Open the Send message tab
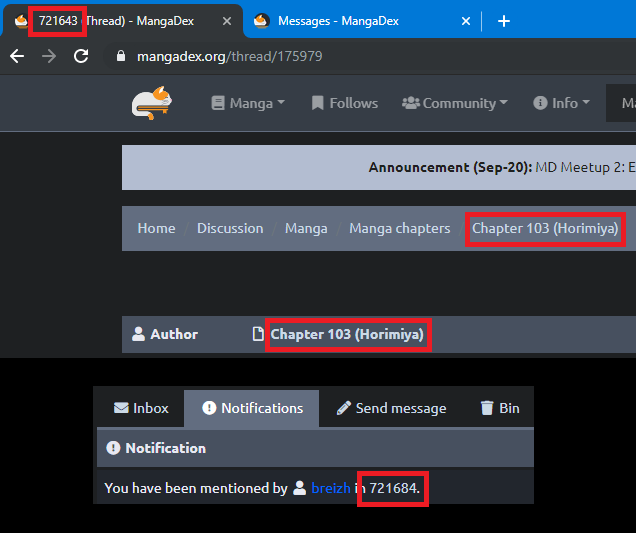Viewport: 636px width, 533px height. [x=391, y=408]
